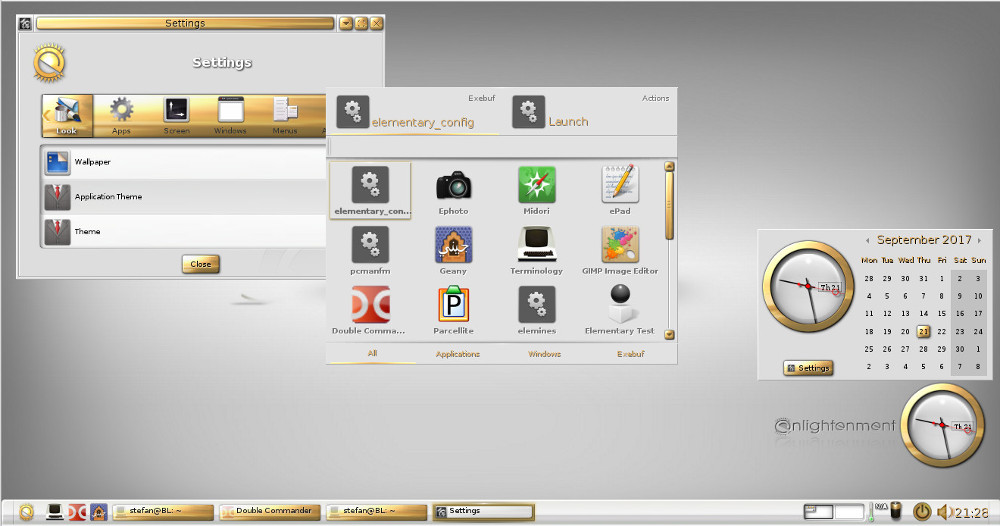Viewport: 1000px width, 526px height.
Task: Select September 15 in the calendar
Action: coord(941,314)
